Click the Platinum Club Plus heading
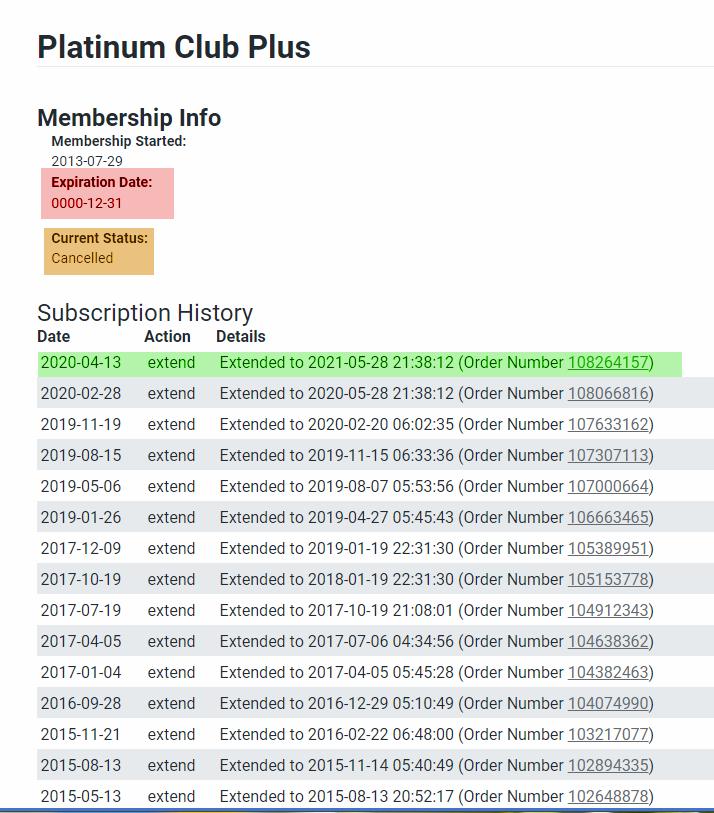 pos(174,47)
